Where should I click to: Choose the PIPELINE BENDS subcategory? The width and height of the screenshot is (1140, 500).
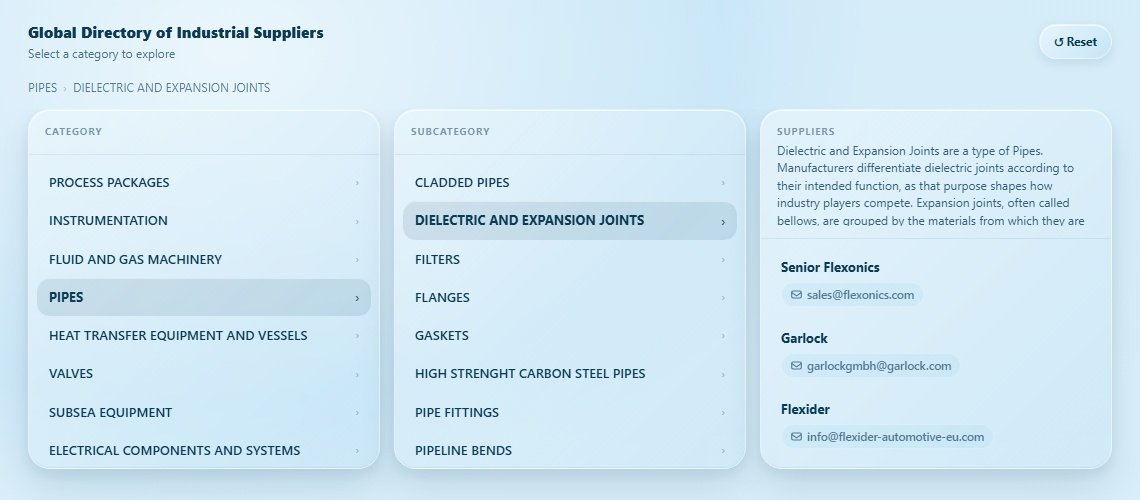(x=463, y=451)
